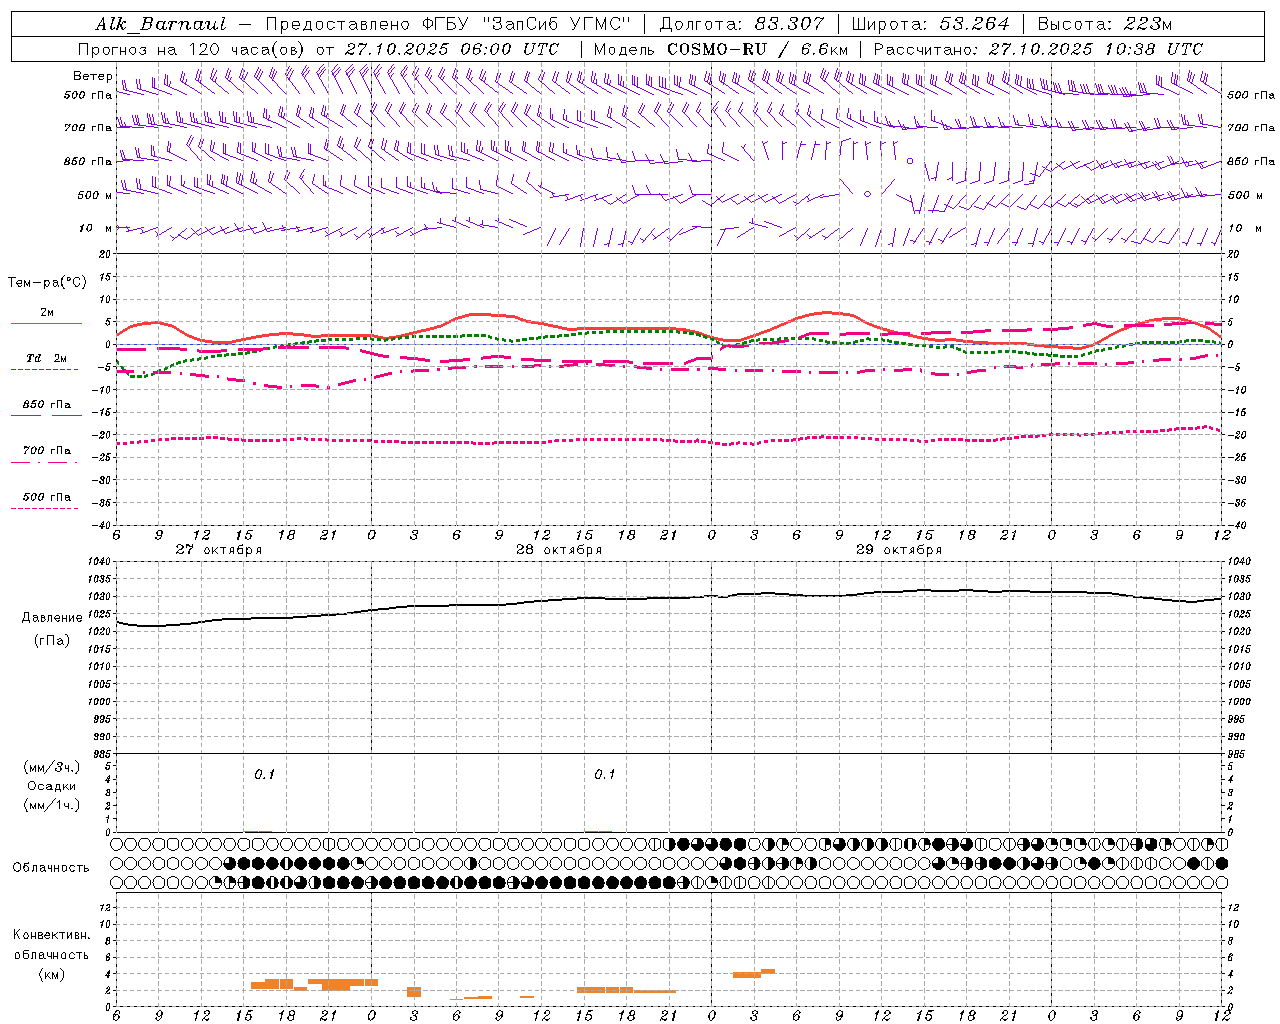The height and width of the screenshot is (1024, 1280).
Task: Click the Давление pressure panel label
Action: coord(52,618)
